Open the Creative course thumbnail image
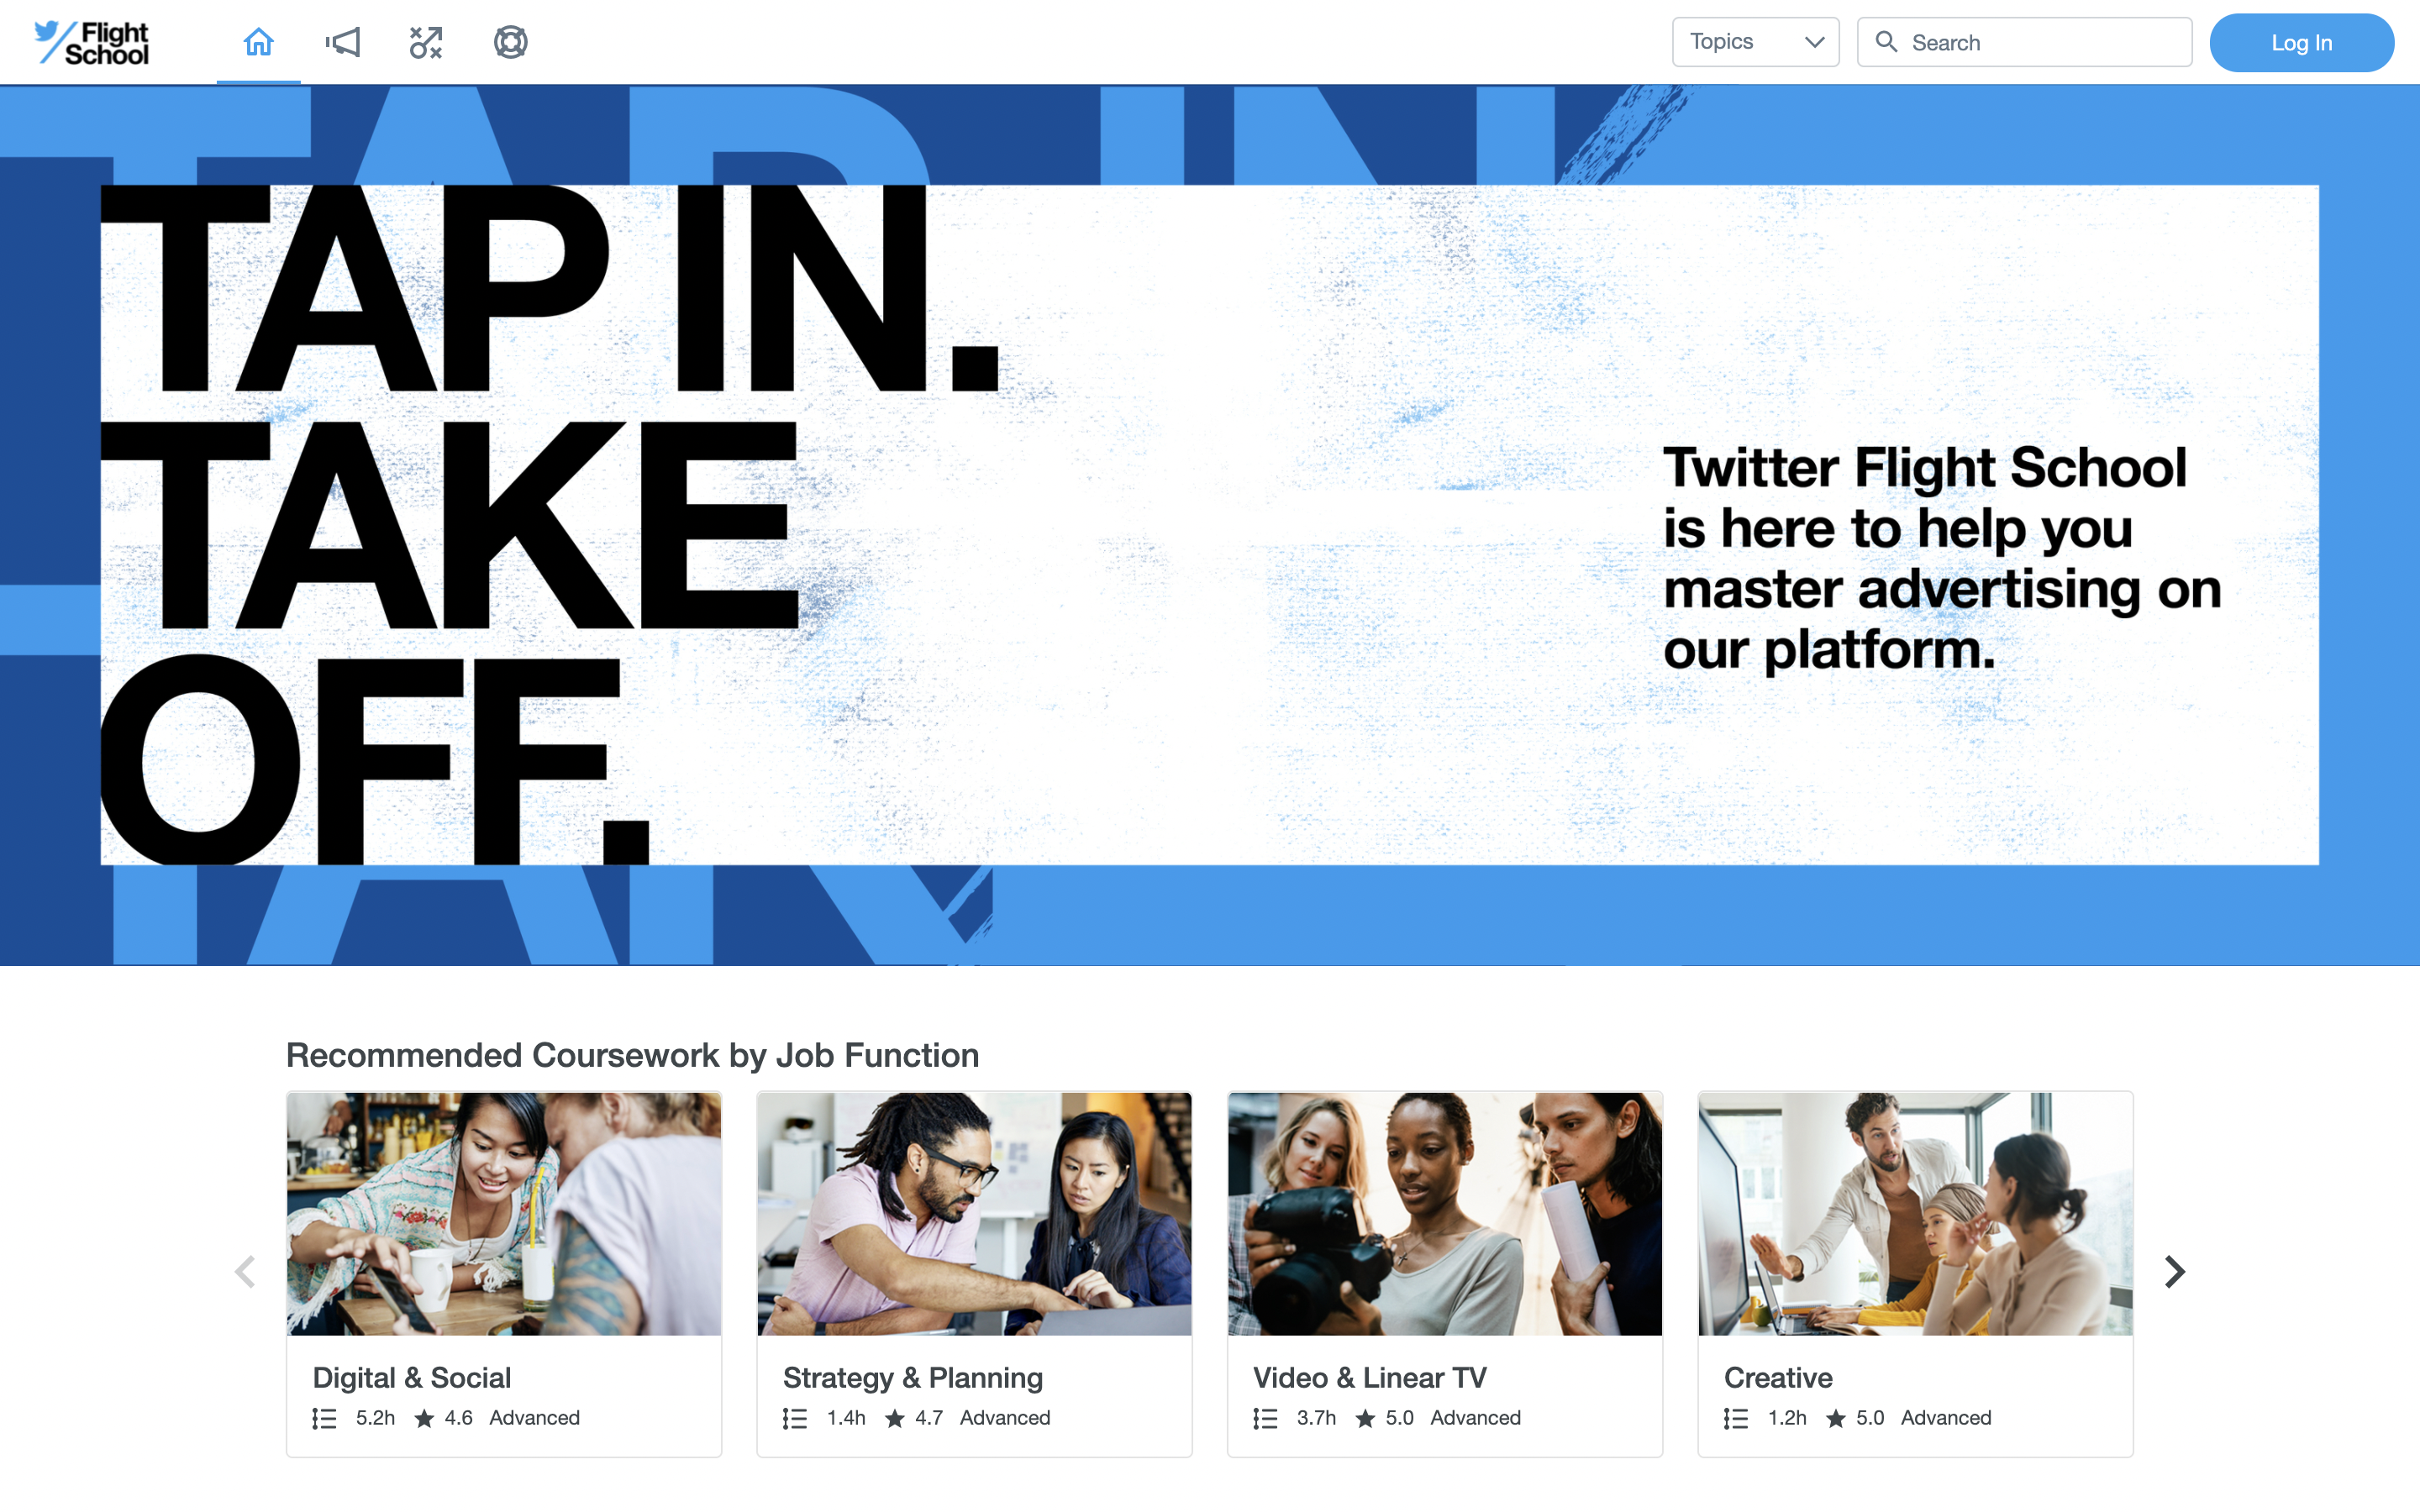2420x1512 pixels. click(1915, 1214)
